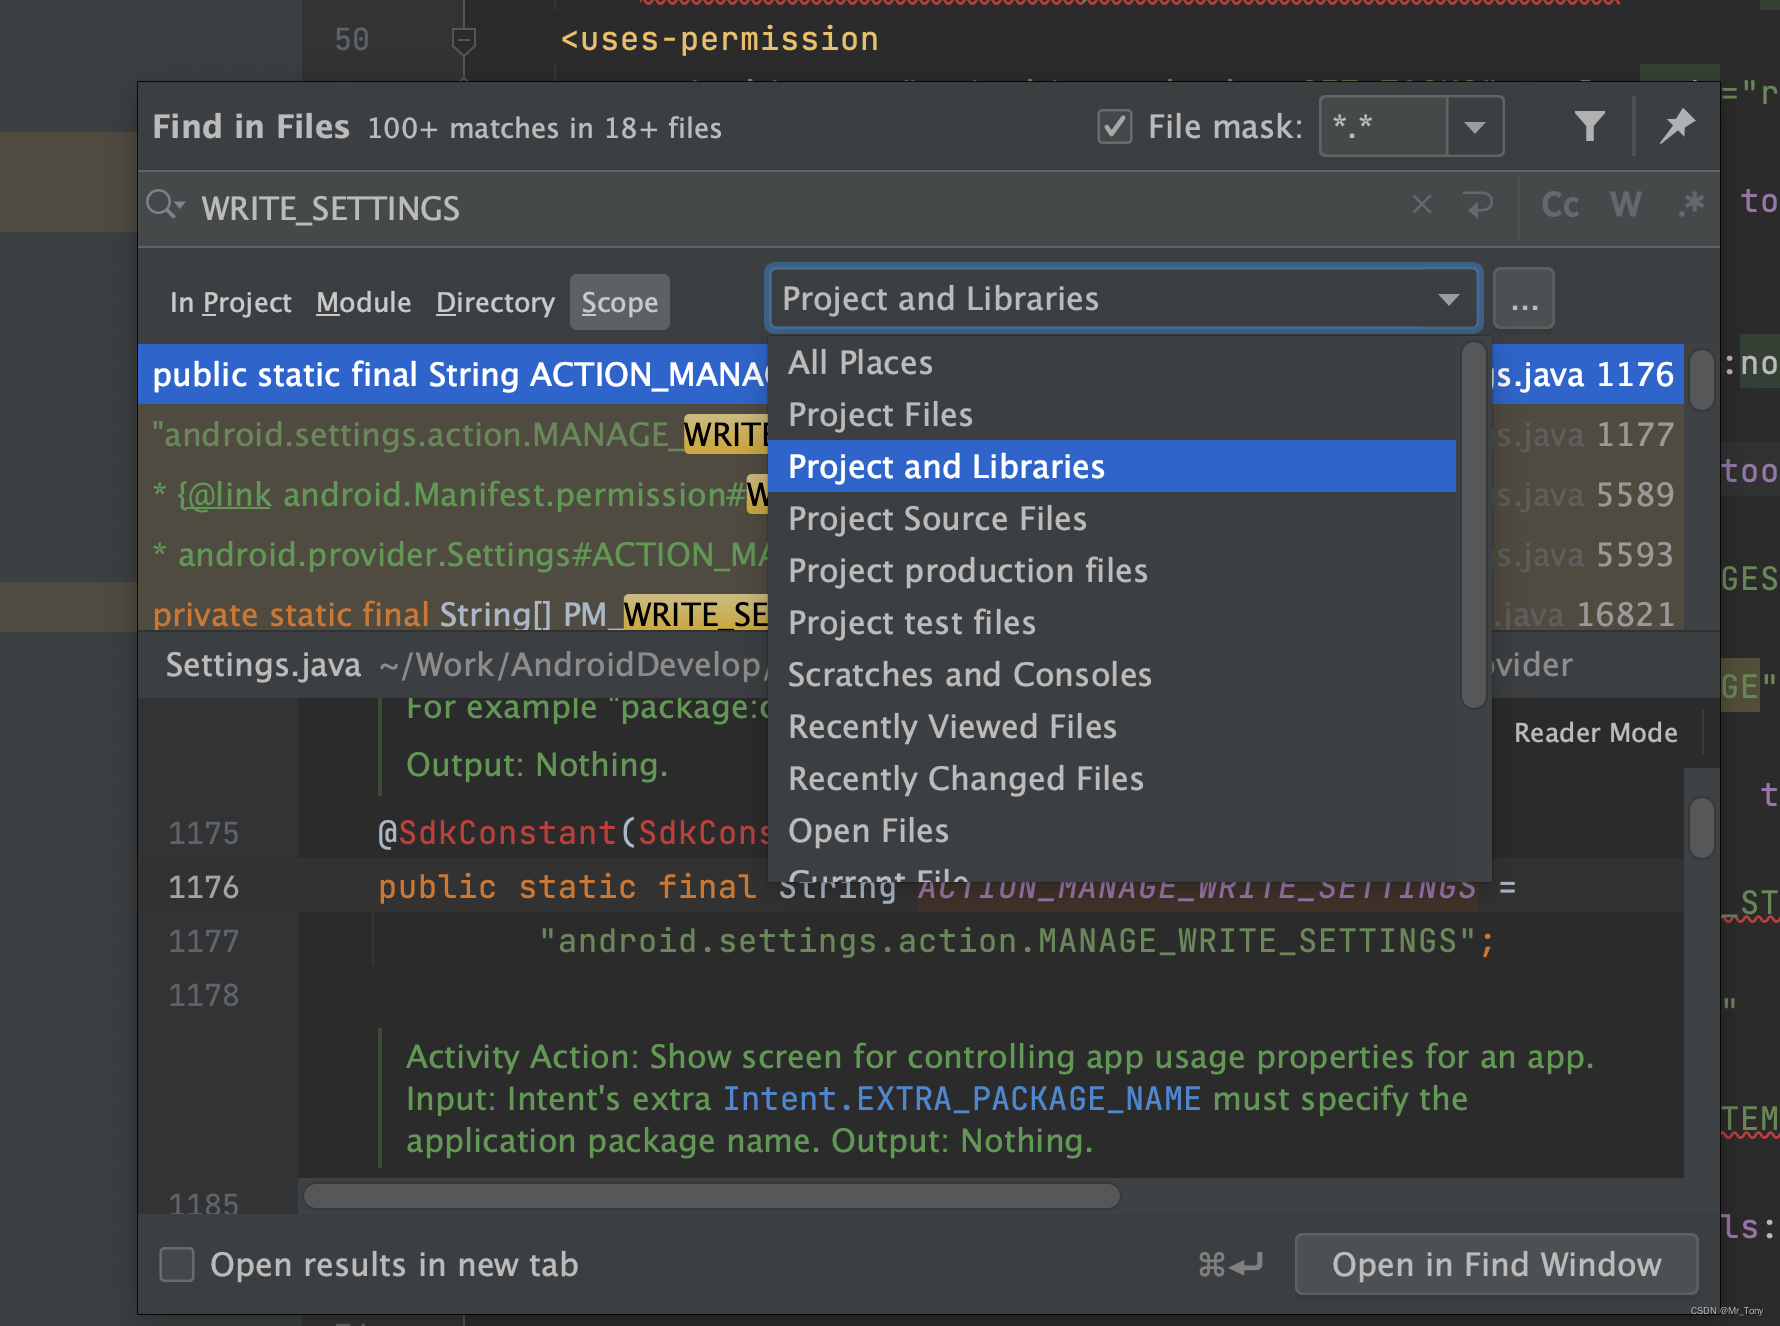The width and height of the screenshot is (1780, 1326).
Task: Select result android.provider.Settings#ACTION_MA row
Action: point(910,554)
